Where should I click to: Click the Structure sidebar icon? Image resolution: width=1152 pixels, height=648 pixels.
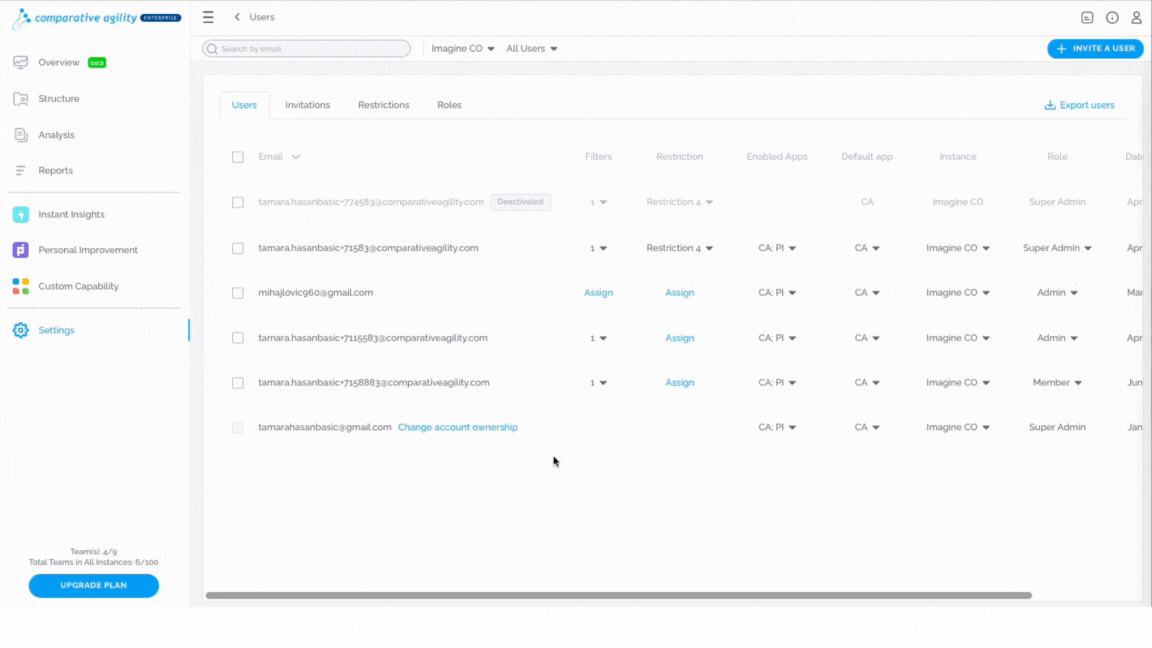click(x=21, y=98)
